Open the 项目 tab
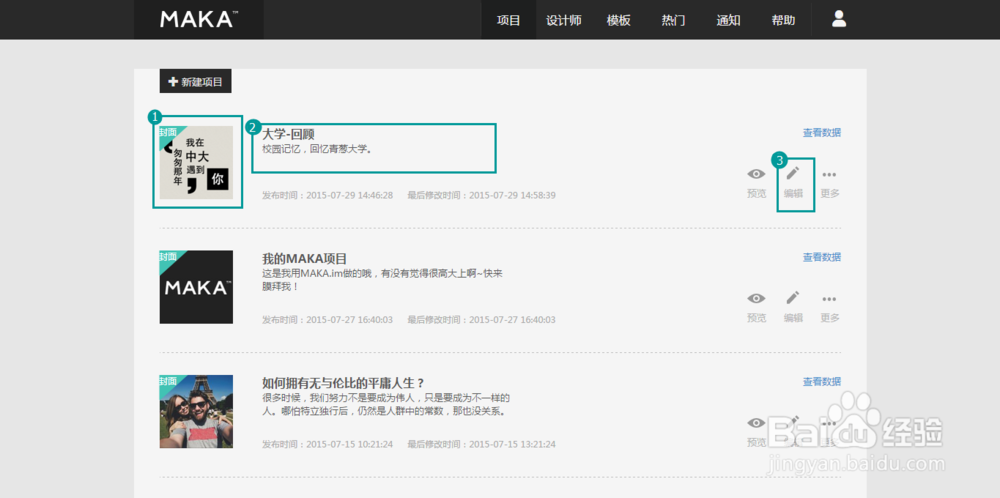 pyautogui.click(x=508, y=20)
